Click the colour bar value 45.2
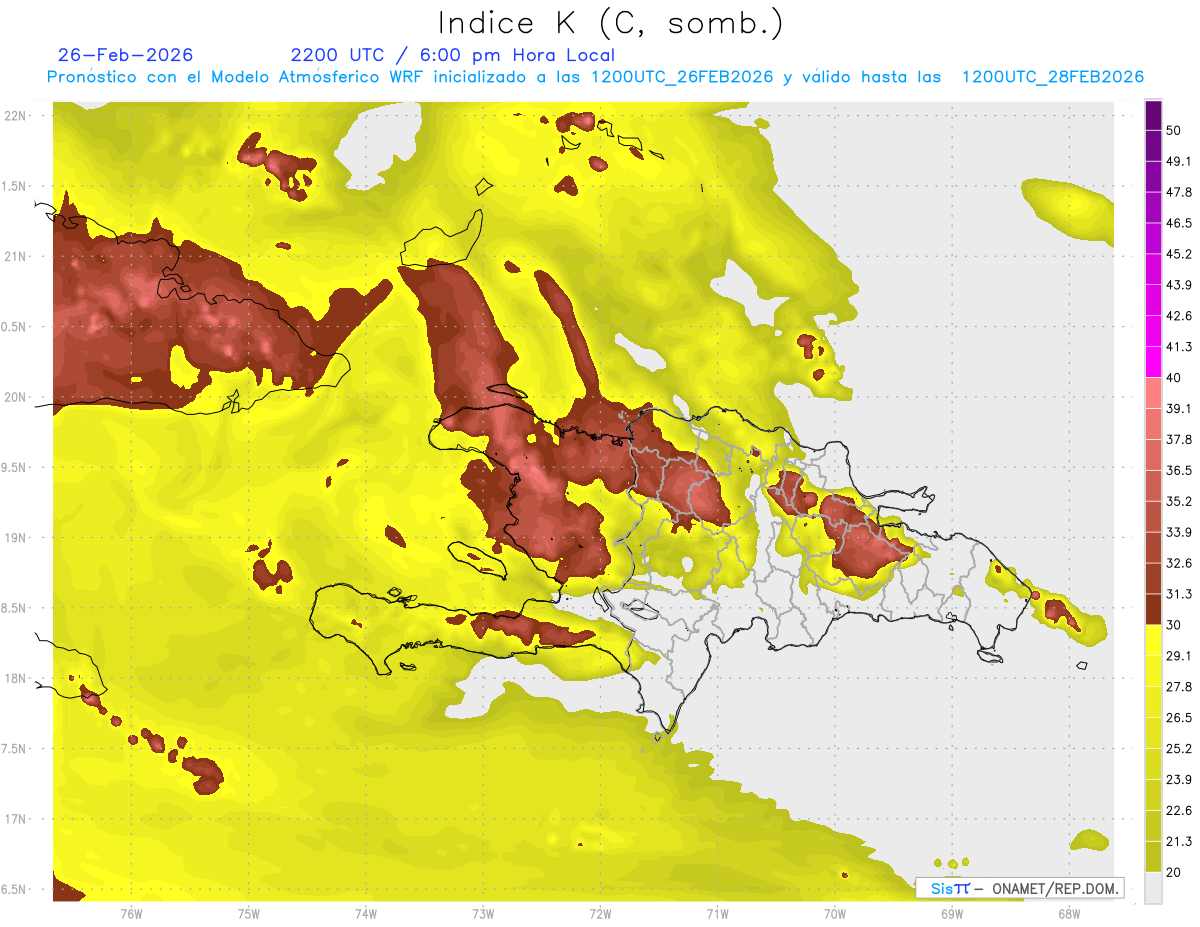Image resolution: width=1200 pixels, height=927 pixels. pos(1180,254)
